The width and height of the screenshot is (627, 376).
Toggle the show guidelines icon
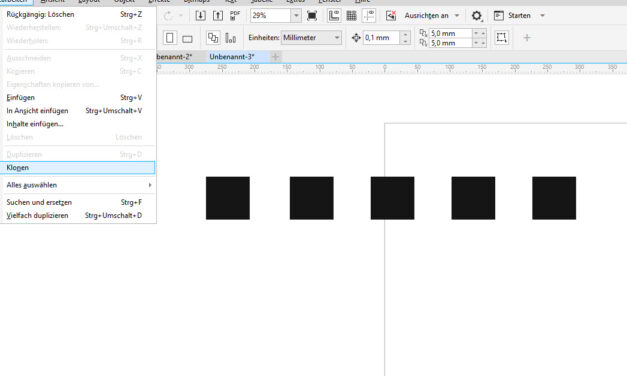click(x=369, y=16)
